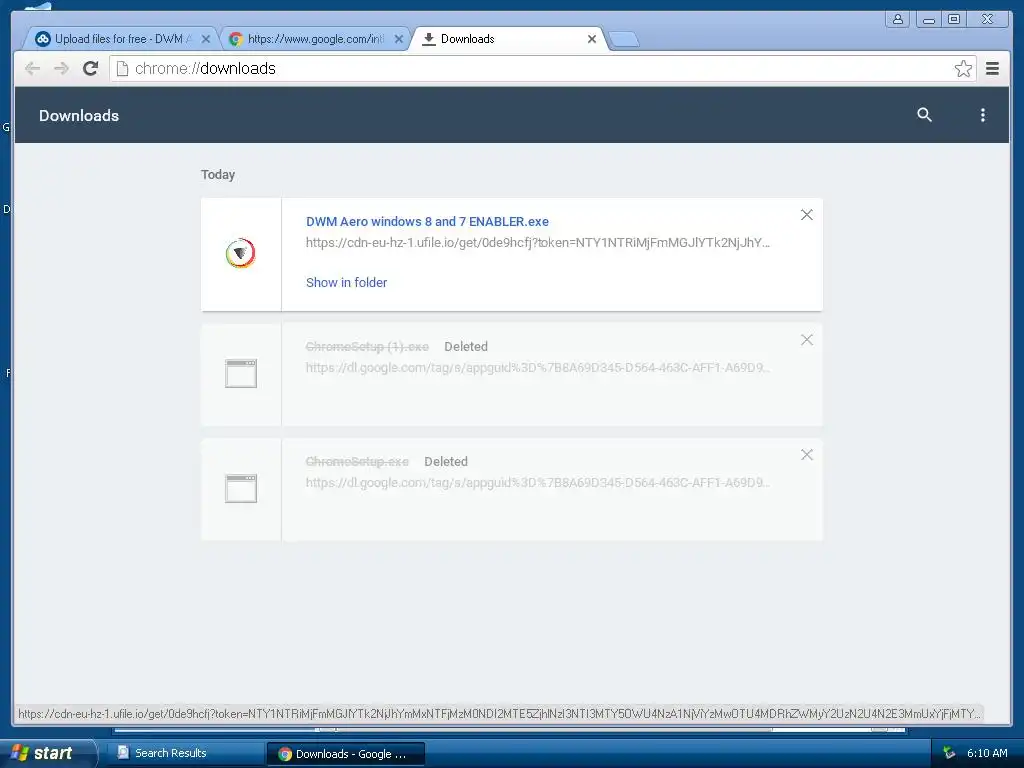The image size is (1024, 768).
Task: Click the DWM Aero ENABLER.exe file icon
Action: pyautogui.click(x=241, y=253)
